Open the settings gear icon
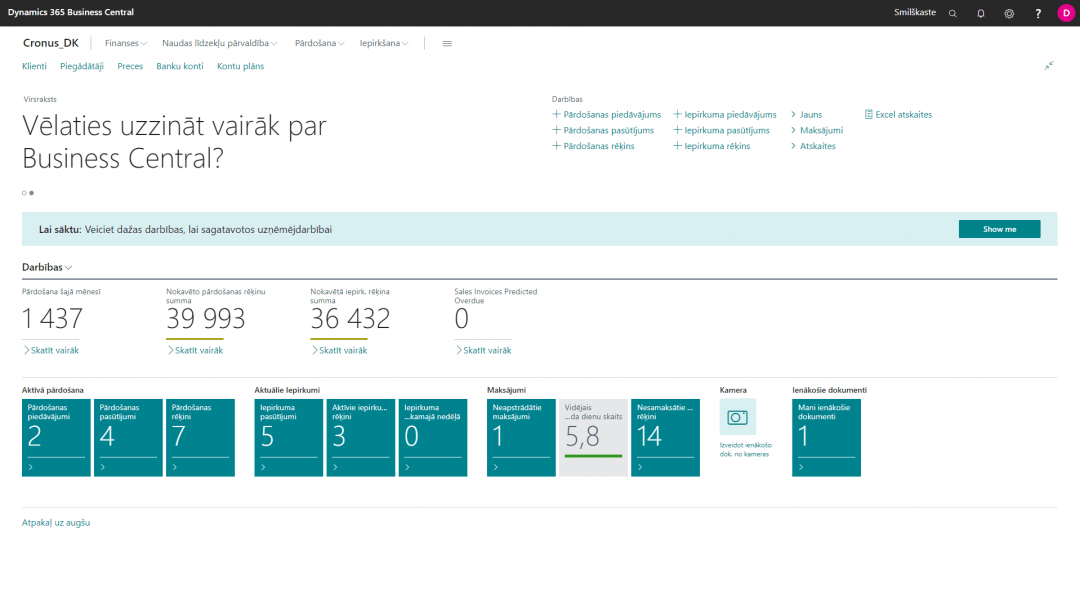The width and height of the screenshot is (1080, 606). pyautogui.click(x=1009, y=13)
